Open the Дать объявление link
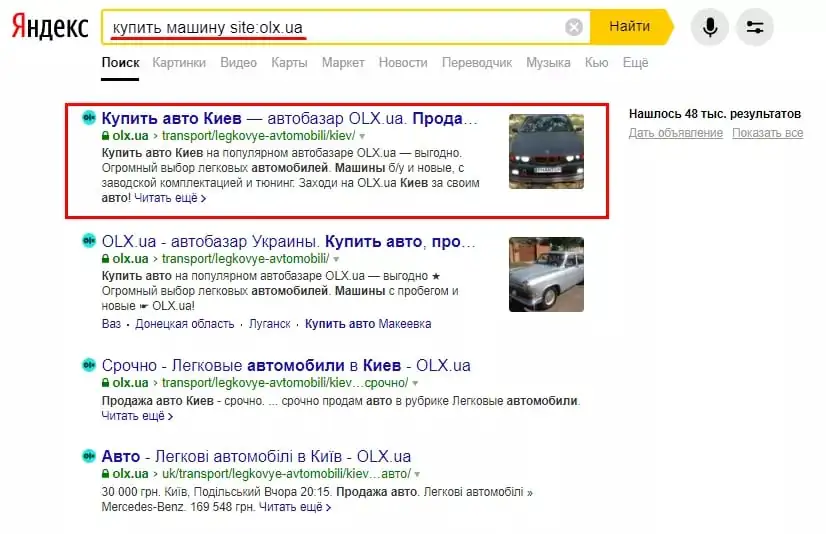 coord(676,133)
